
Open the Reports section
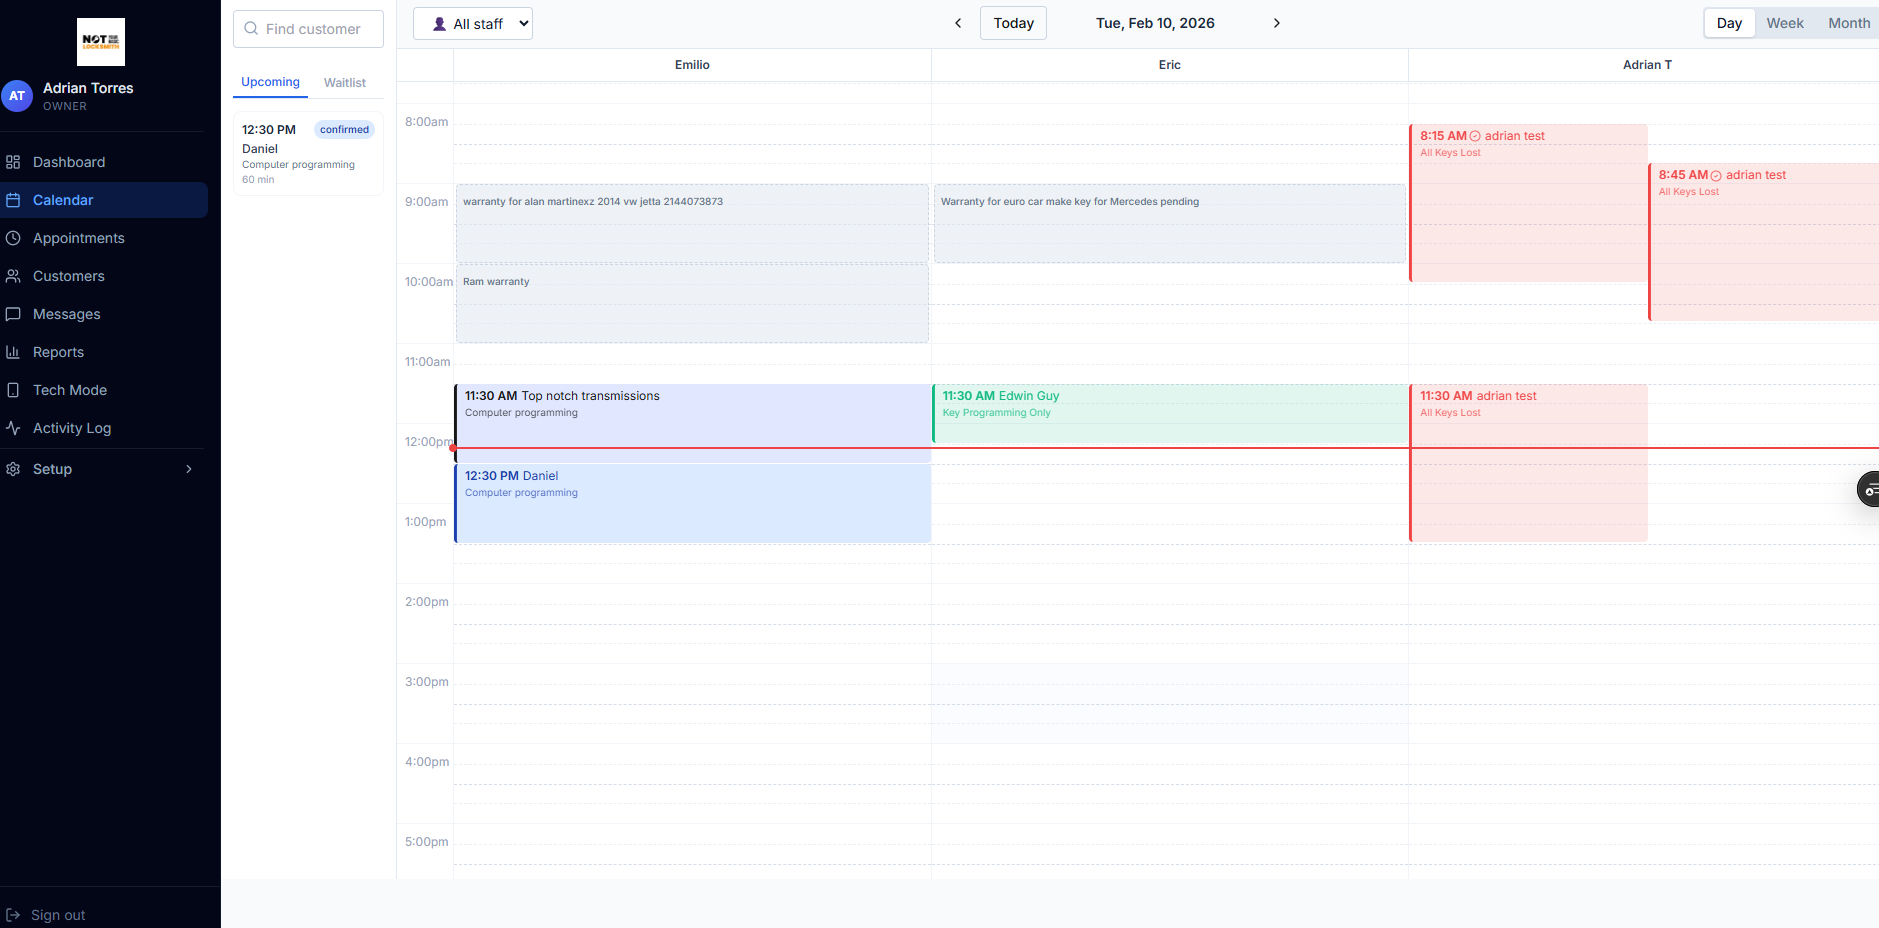click(x=58, y=352)
